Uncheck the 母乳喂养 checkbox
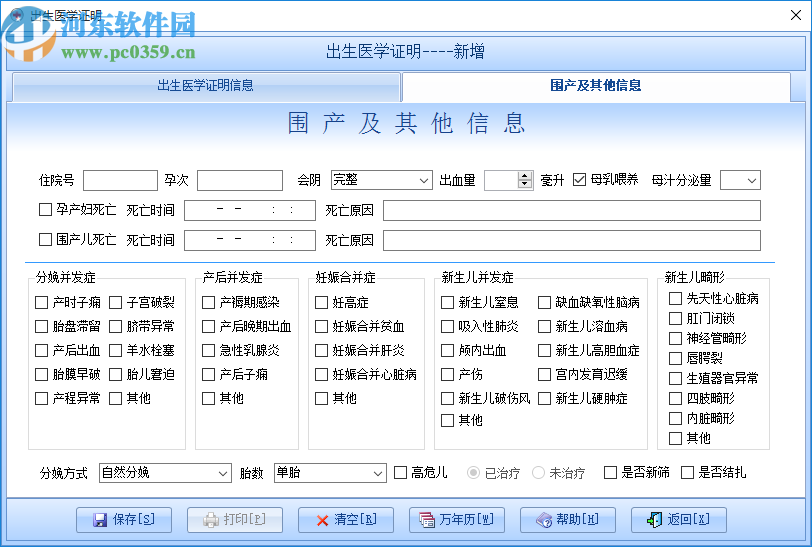 click(x=579, y=180)
